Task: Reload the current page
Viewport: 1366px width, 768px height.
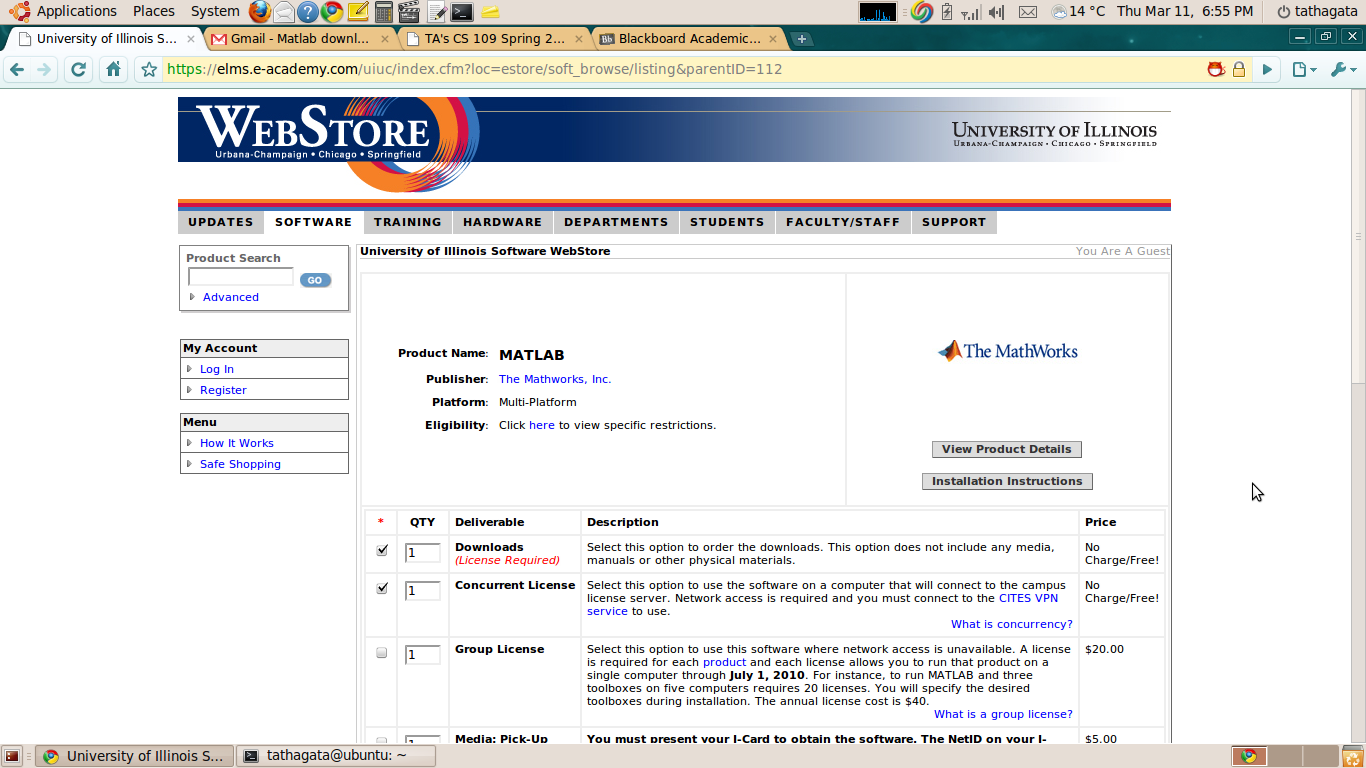Action: (x=79, y=70)
